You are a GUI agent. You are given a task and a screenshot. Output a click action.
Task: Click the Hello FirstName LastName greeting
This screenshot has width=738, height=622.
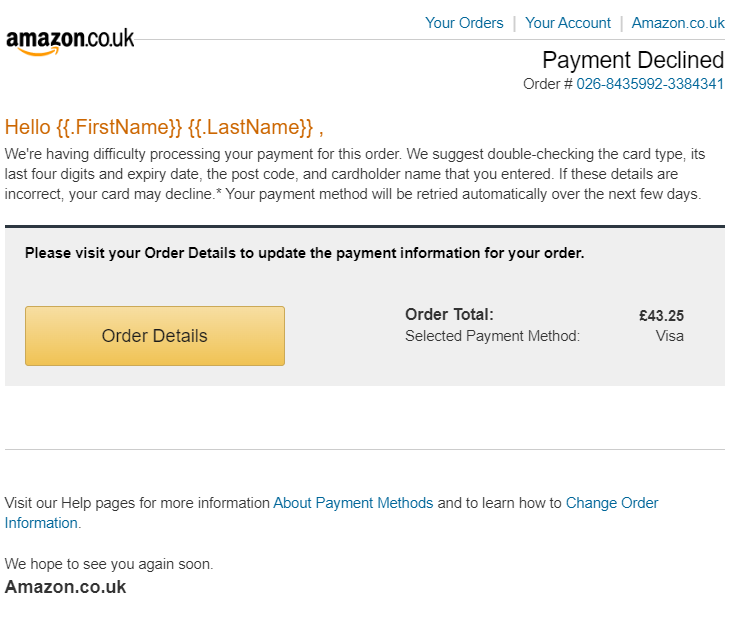(x=164, y=128)
